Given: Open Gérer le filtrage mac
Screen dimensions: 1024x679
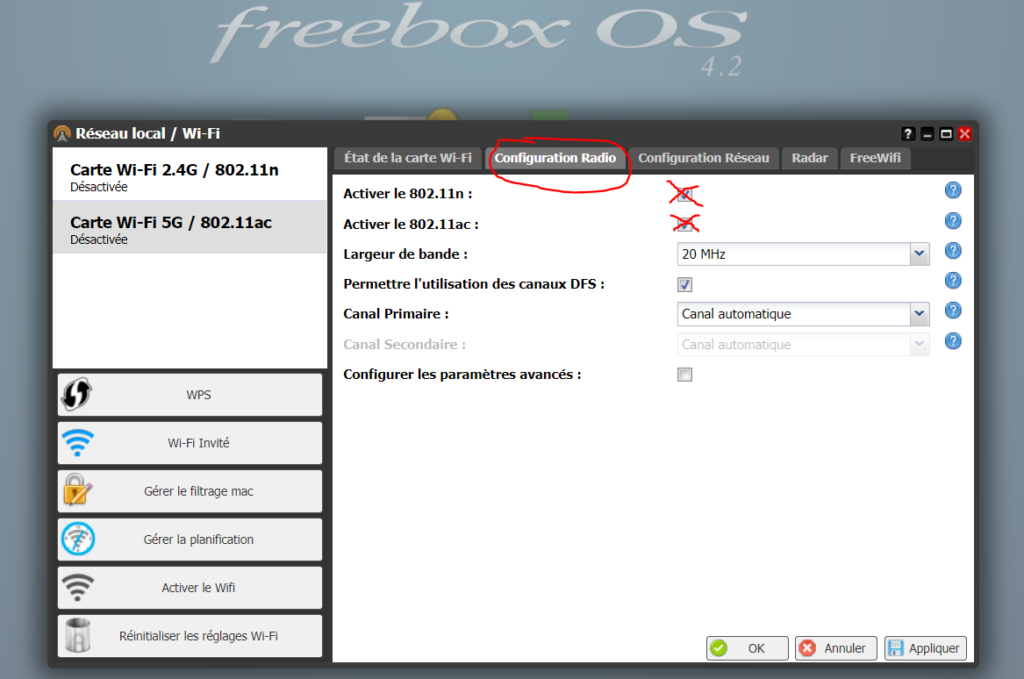Looking at the screenshot, I should pos(190,491).
